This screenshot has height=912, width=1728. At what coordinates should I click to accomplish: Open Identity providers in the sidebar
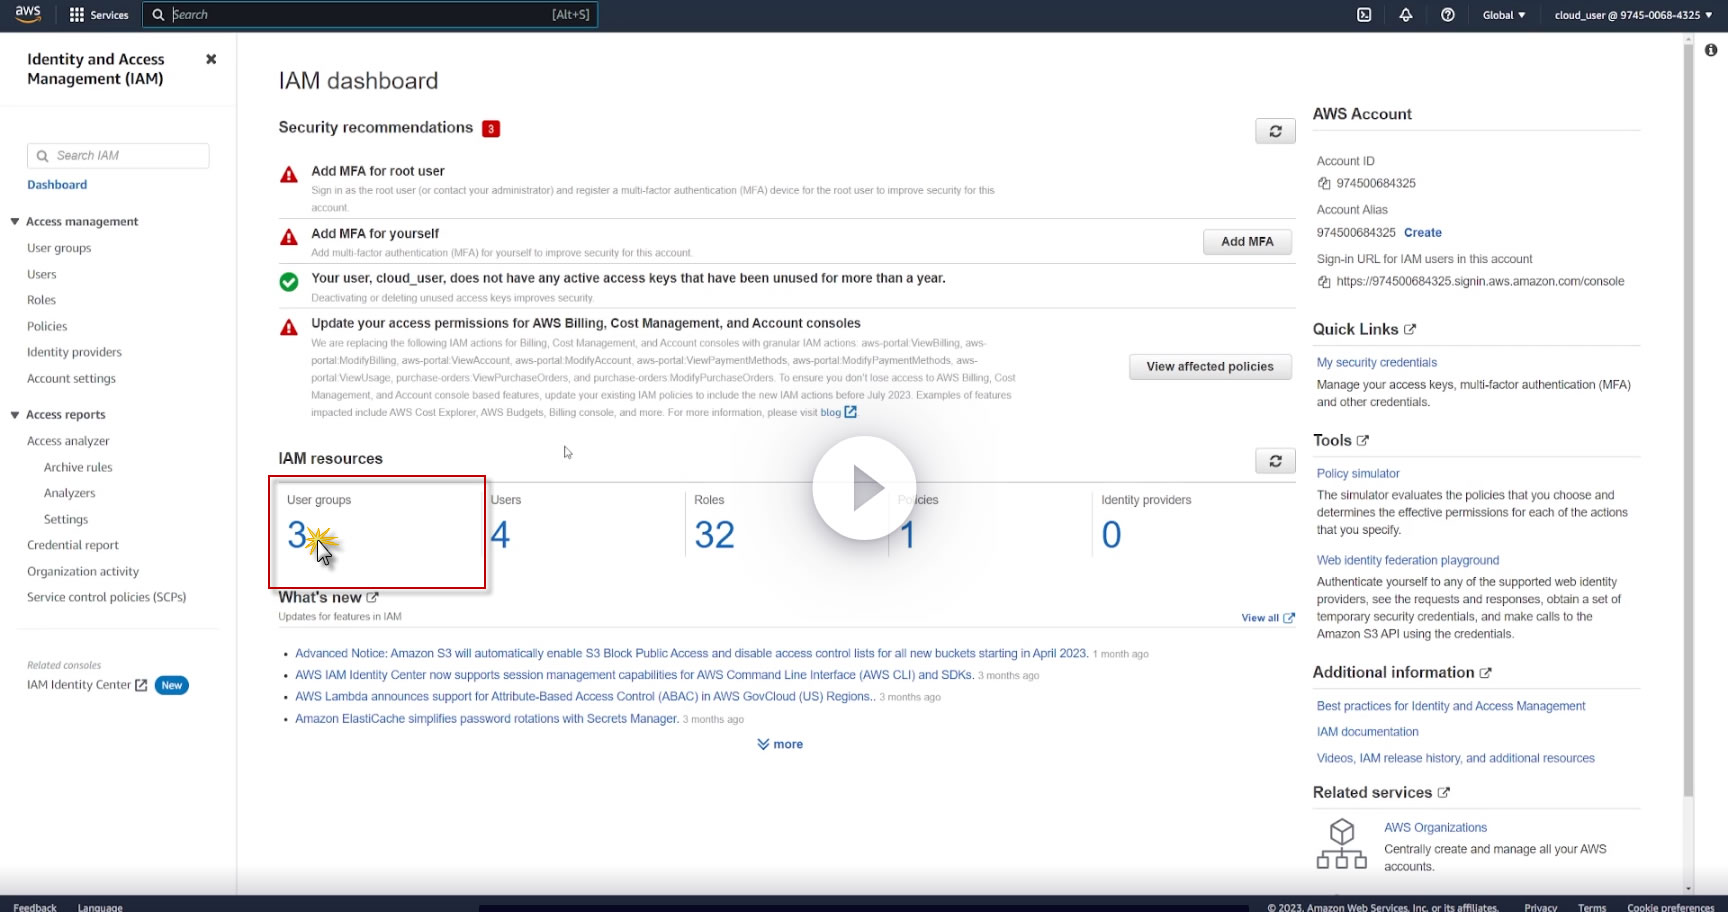click(x=74, y=352)
